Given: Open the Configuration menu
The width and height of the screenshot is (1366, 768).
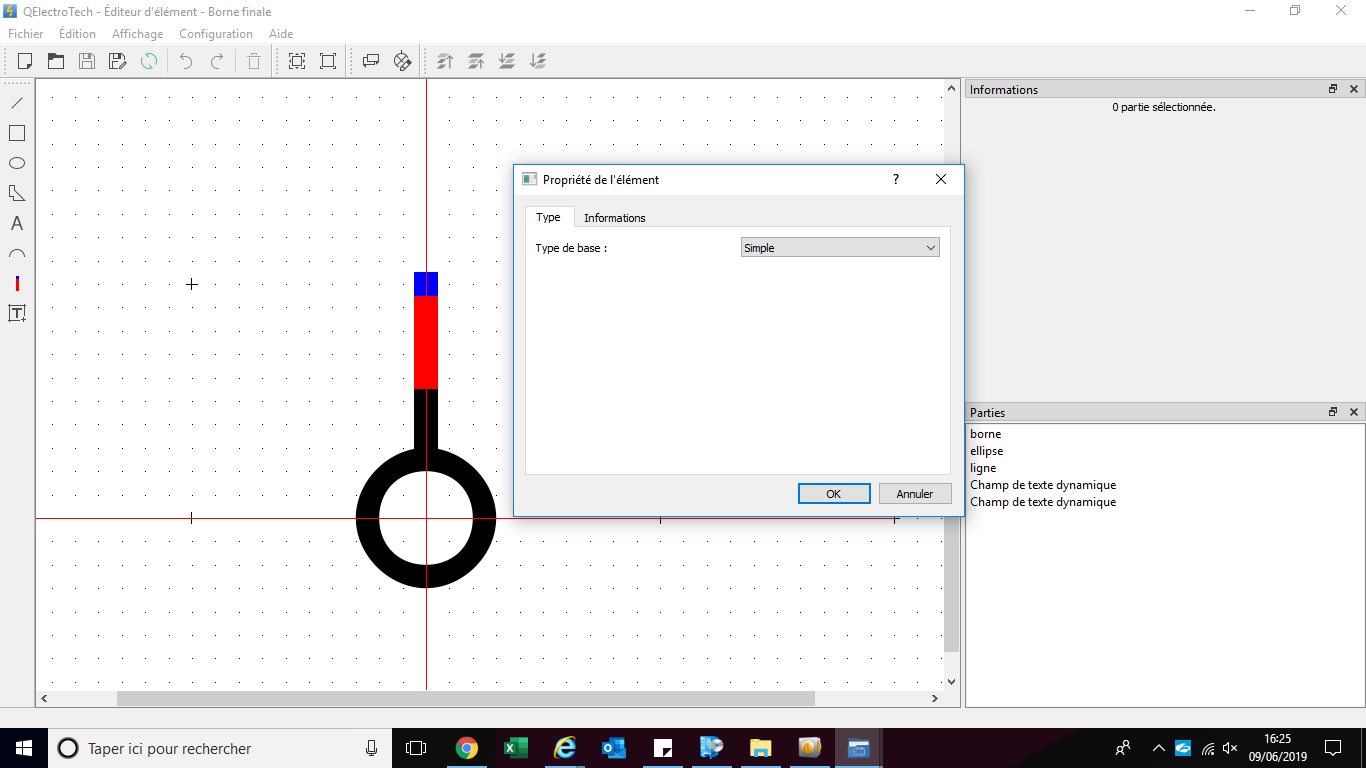Looking at the screenshot, I should pos(215,34).
